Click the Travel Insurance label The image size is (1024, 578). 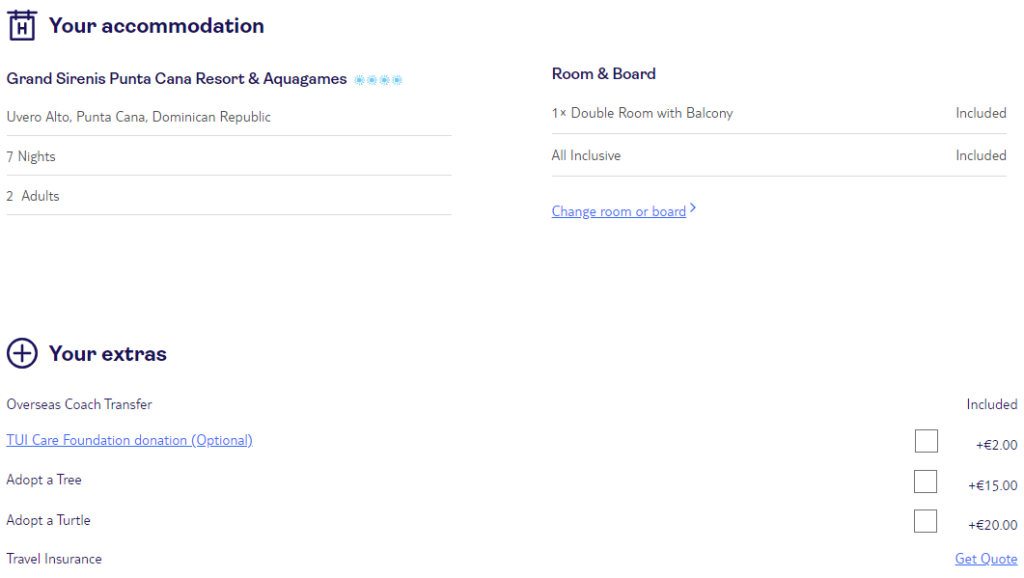[x=54, y=559]
